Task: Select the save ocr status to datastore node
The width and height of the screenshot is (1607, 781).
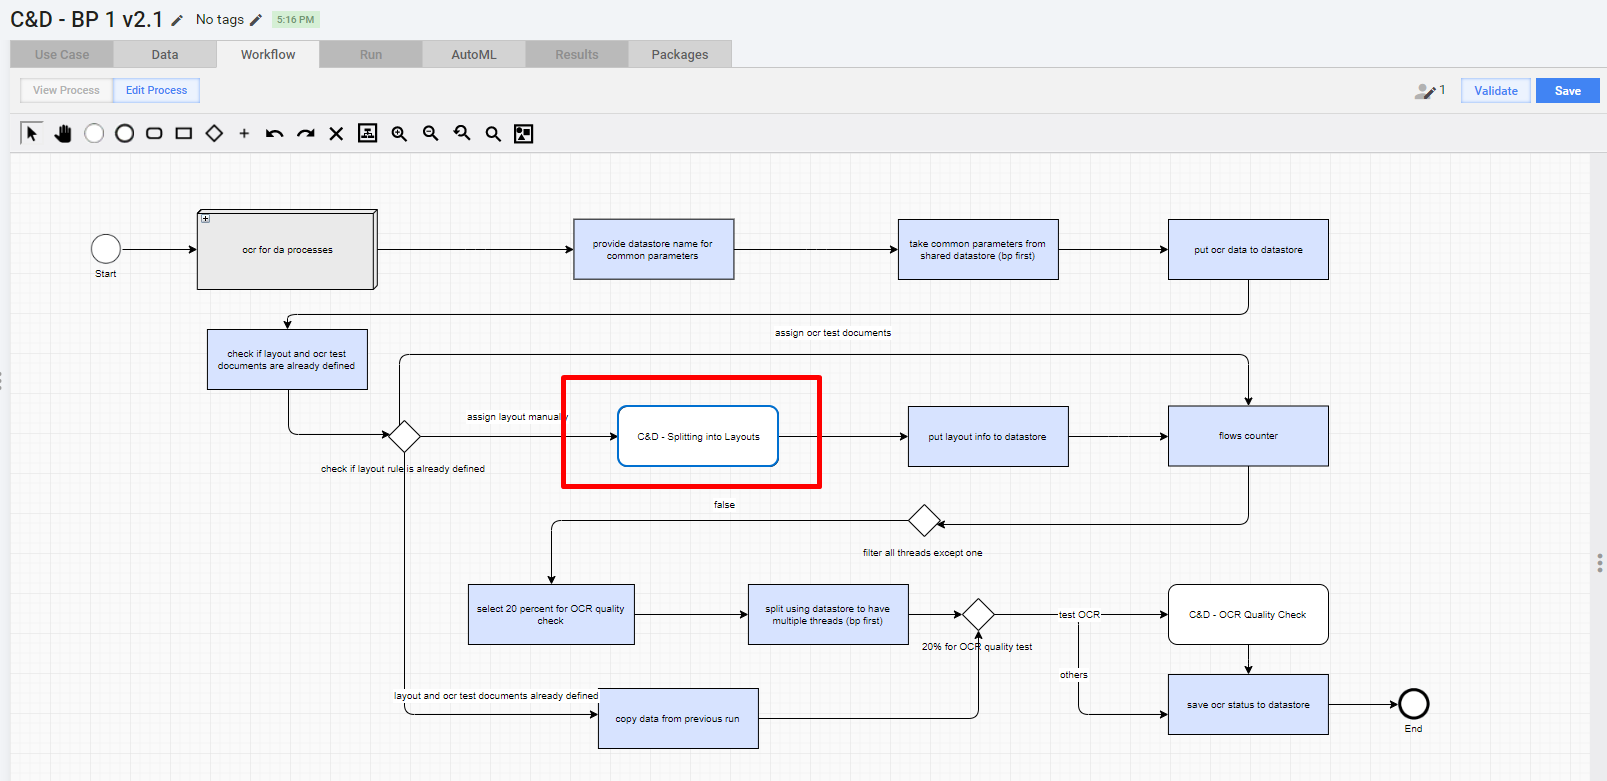Action: point(1248,704)
